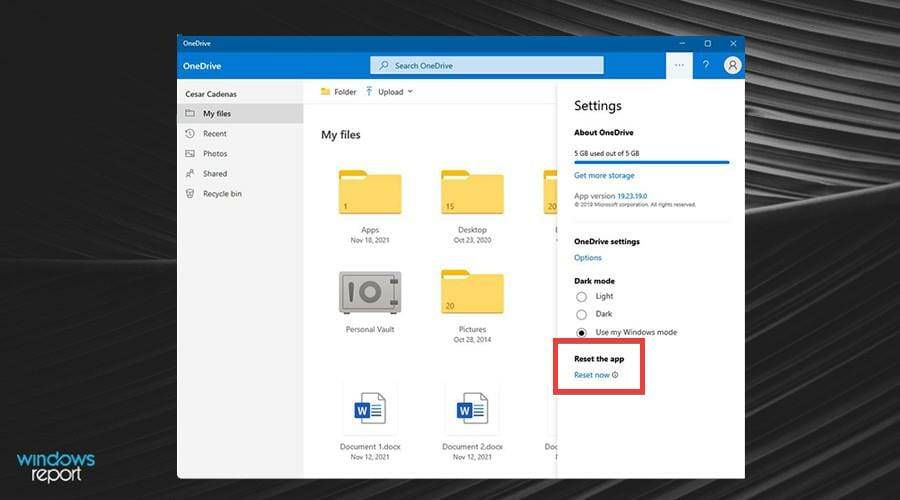Click the new Folder toolbar icon
900x500 pixels.
tap(325, 91)
